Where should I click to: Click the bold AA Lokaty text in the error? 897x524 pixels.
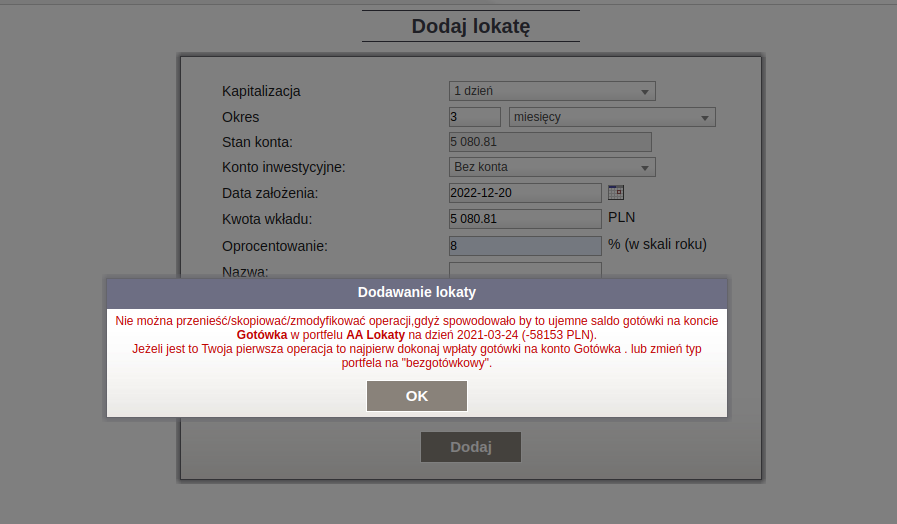[375, 335]
